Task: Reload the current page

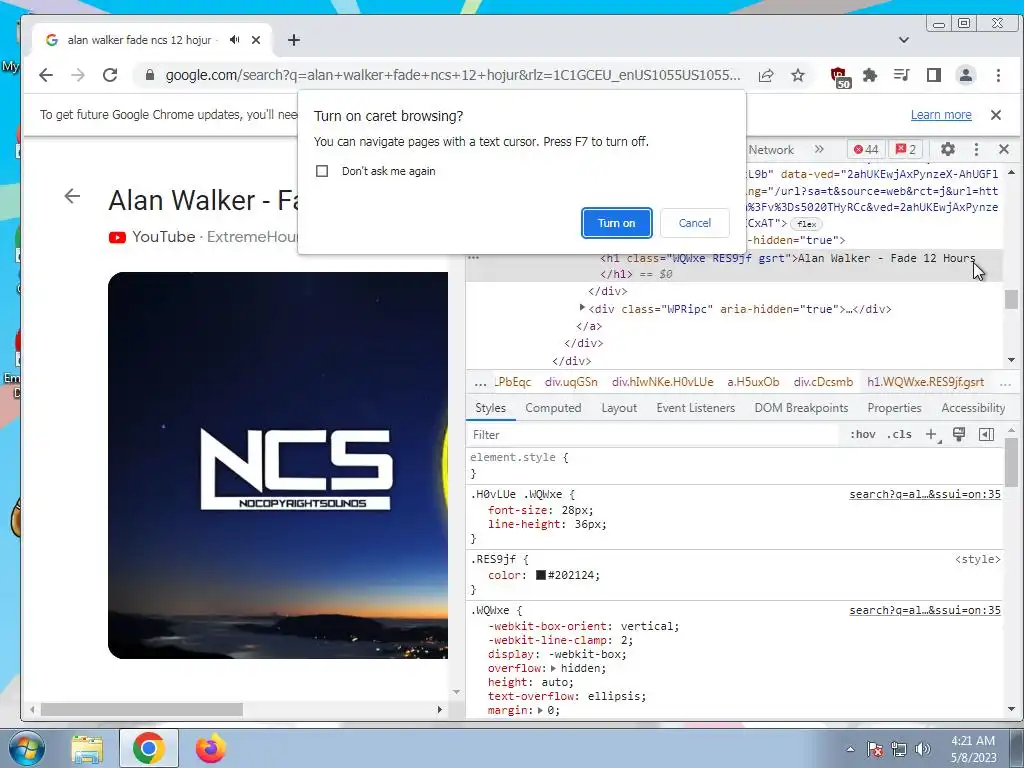Action: tap(110, 75)
